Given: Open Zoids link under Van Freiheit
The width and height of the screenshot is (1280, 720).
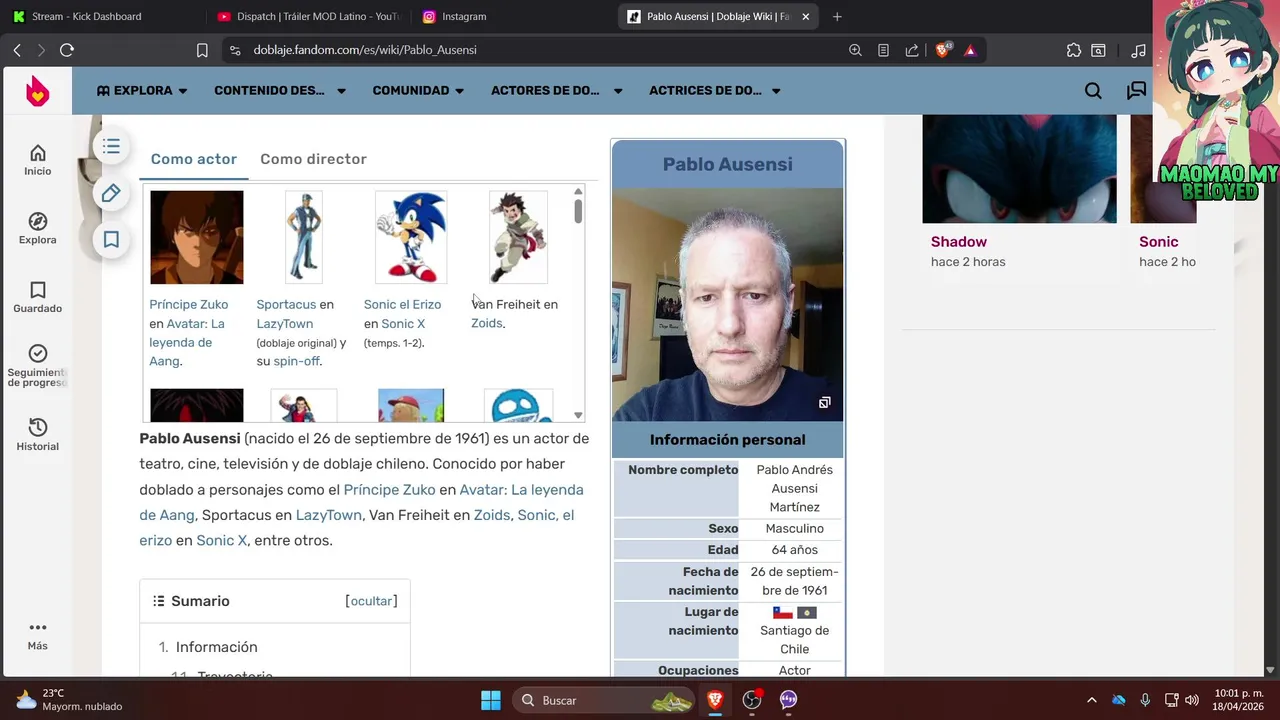Looking at the screenshot, I should coord(486,323).
